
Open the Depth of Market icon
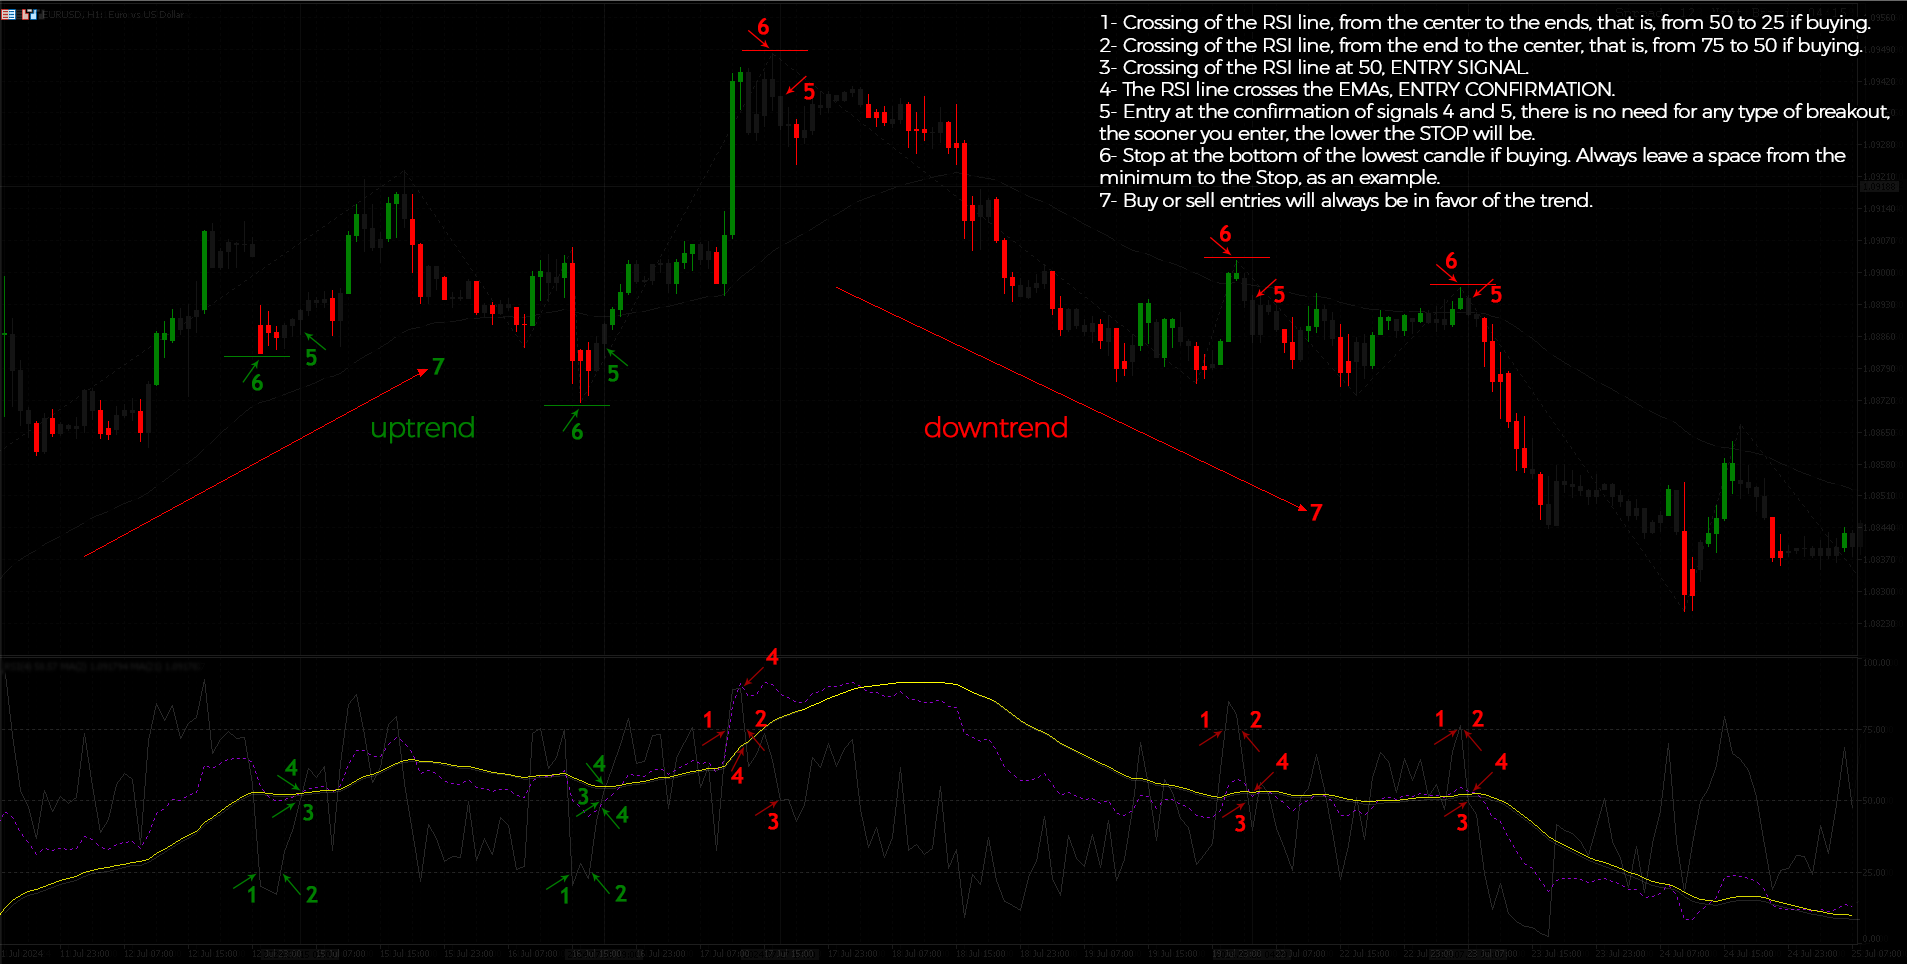(29, 14)
